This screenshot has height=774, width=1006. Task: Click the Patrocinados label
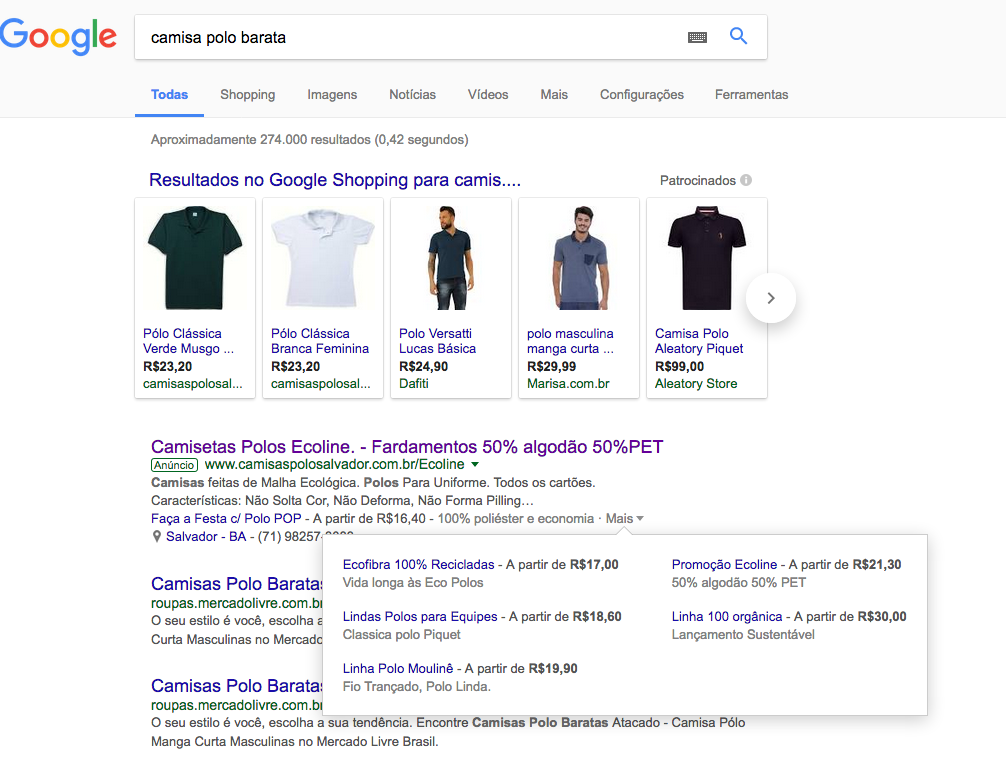[x=697, y=180]
